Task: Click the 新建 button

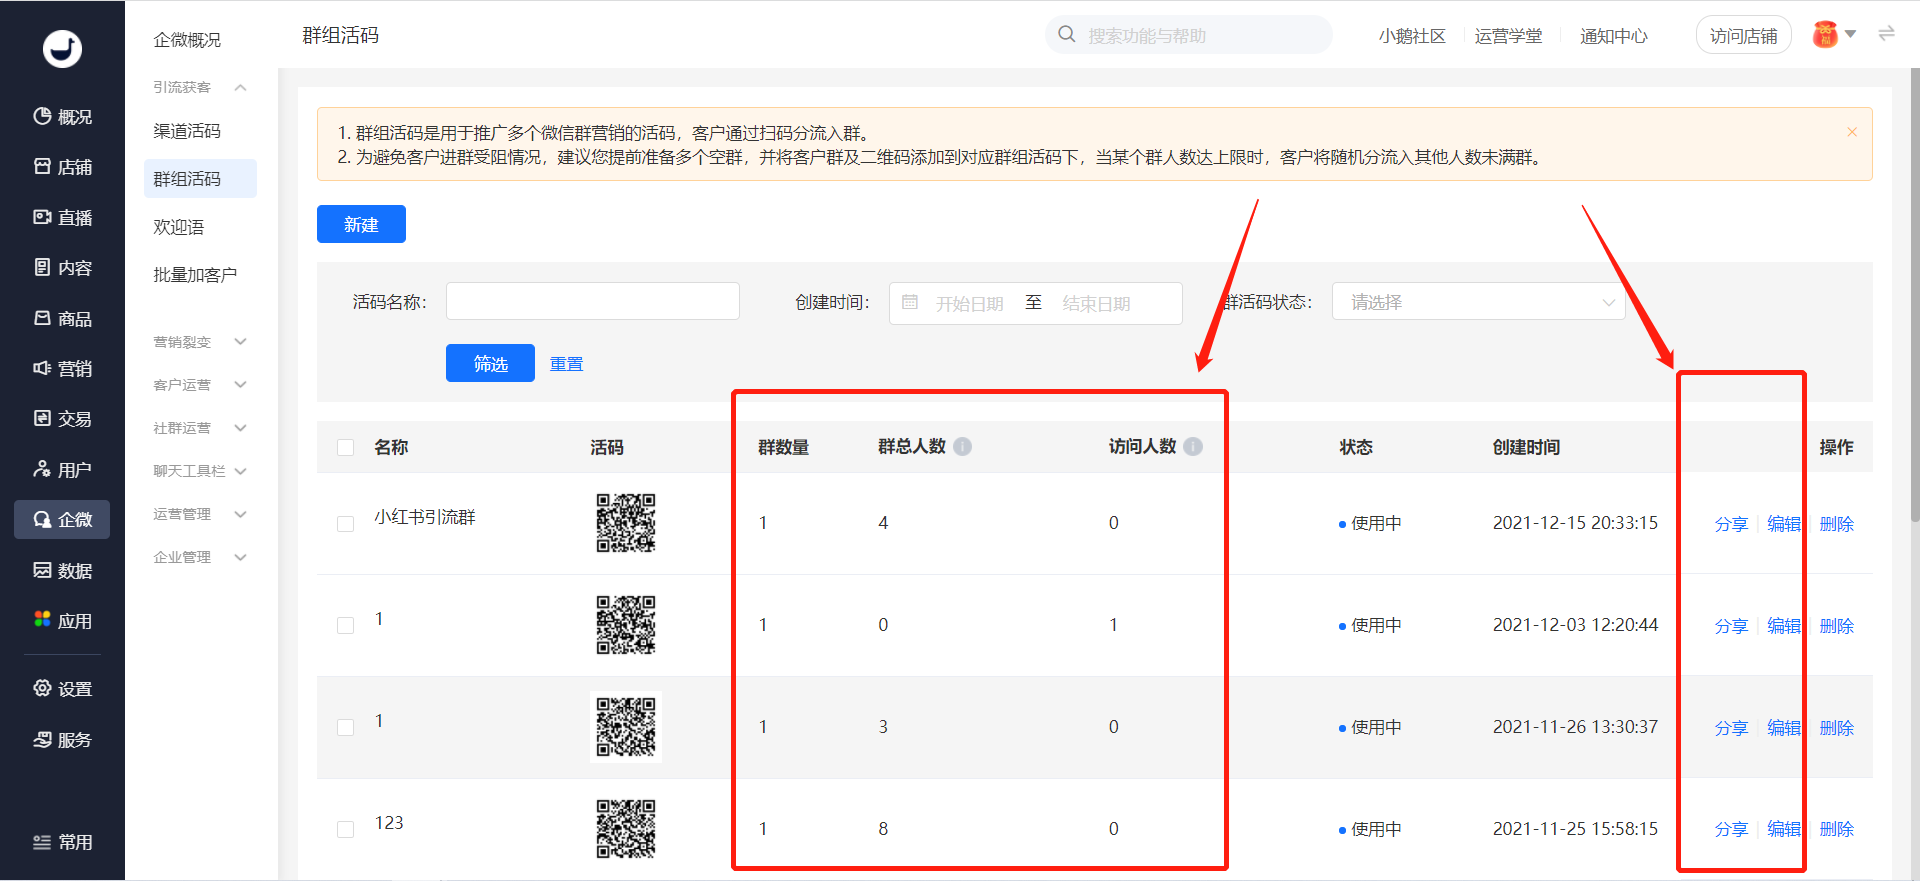Action: [361, 224]
